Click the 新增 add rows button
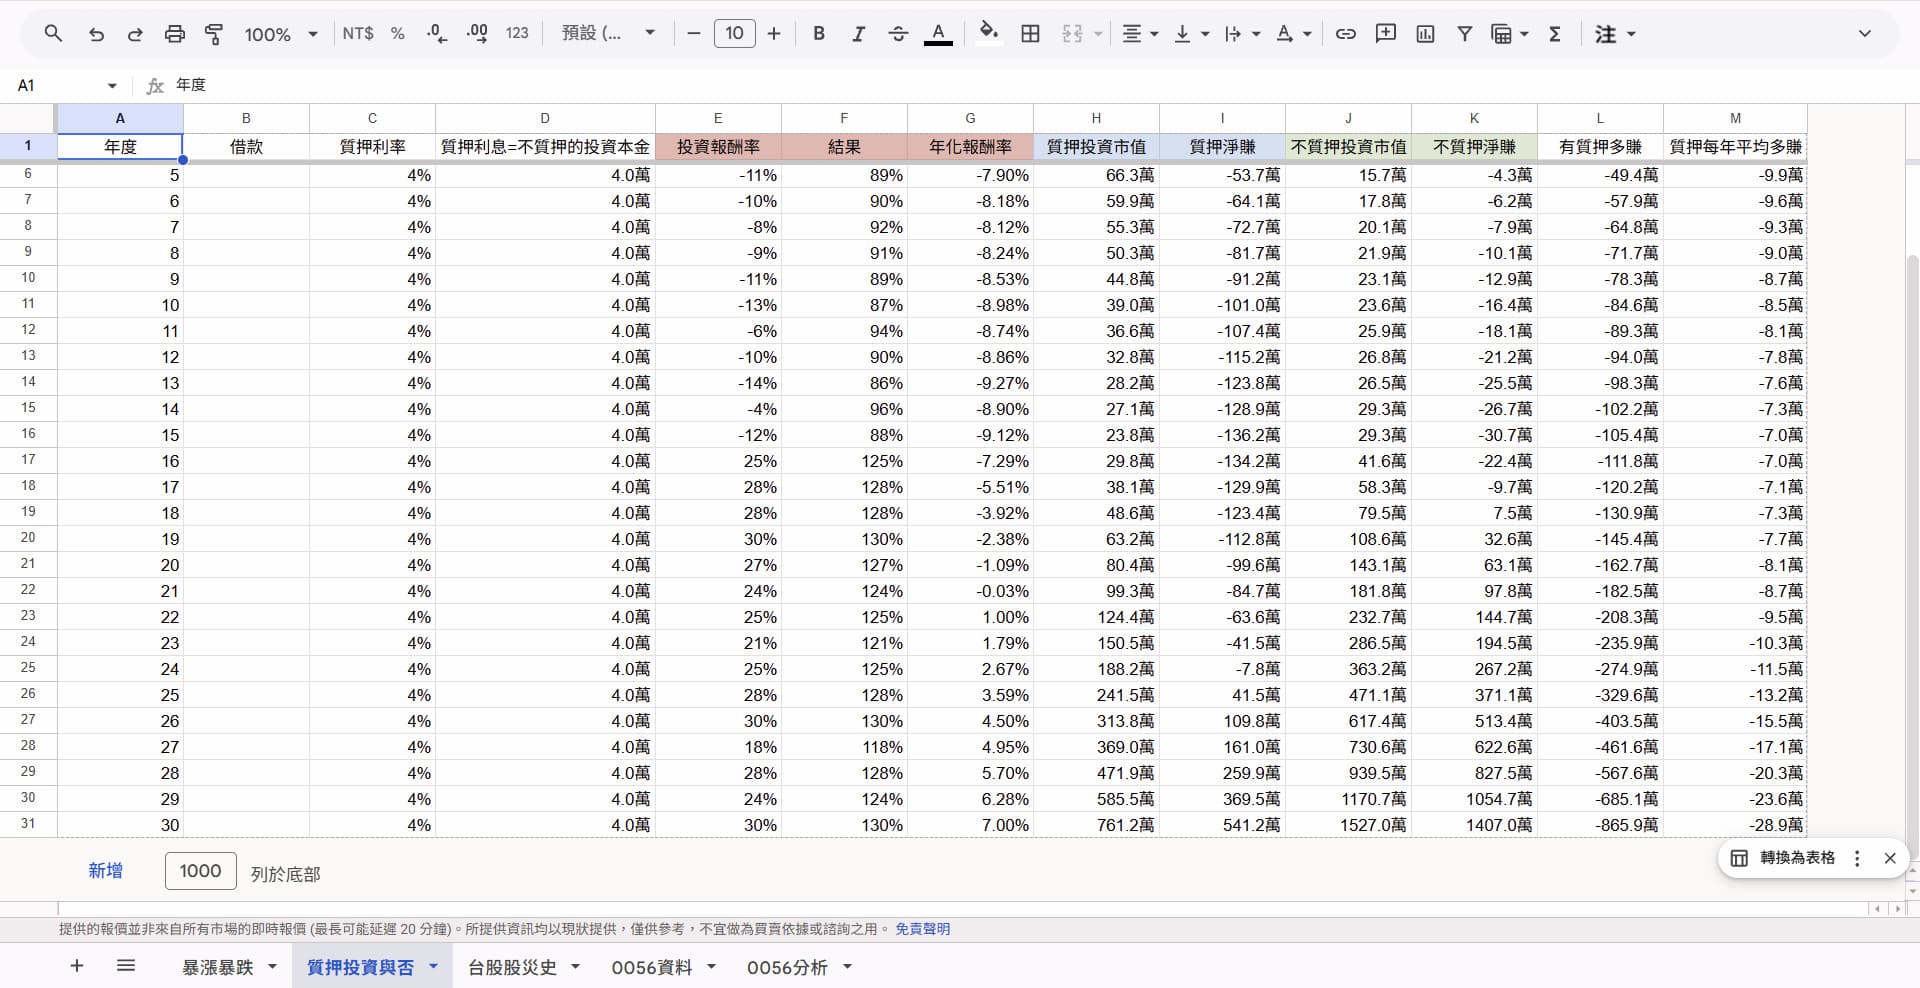 tap(105, 871)
